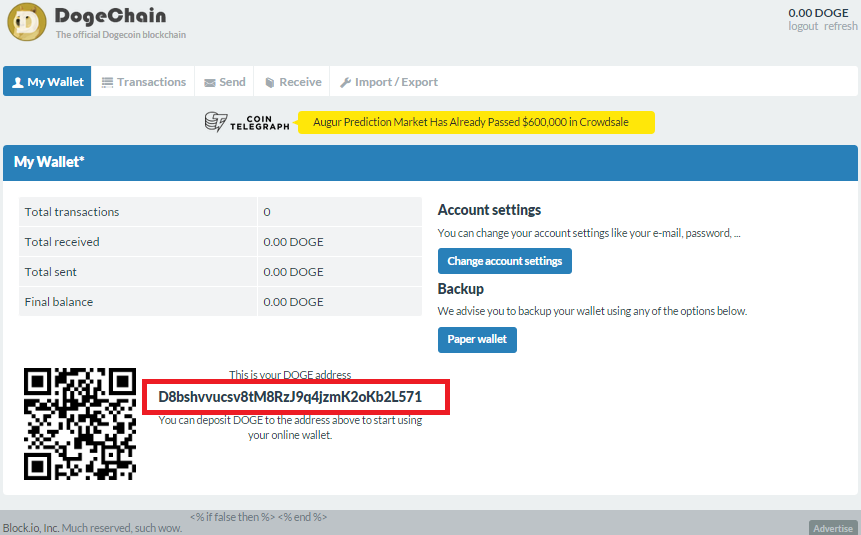Viewport: 861px width, 535px height.
Task: Click the Total sent 0.00 DOGE value
Action: click(x=293, y=272)
